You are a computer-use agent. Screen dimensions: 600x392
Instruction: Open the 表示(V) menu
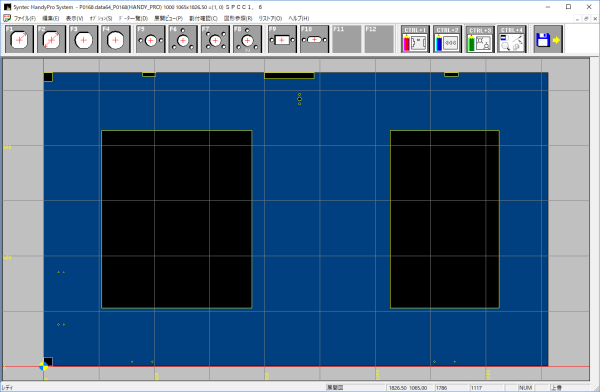(74, 18)
